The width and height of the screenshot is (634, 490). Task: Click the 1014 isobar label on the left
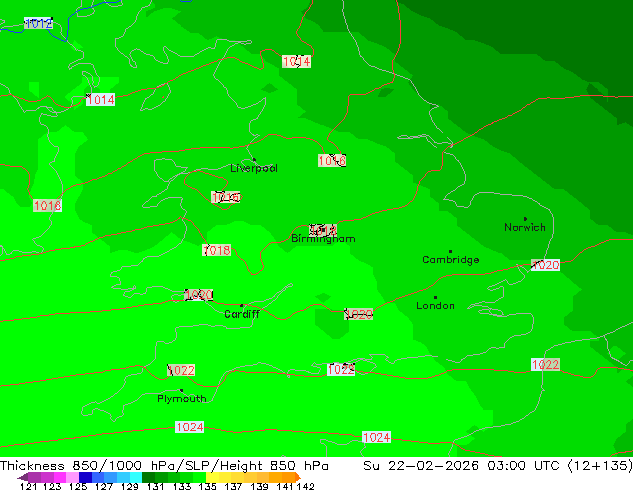click(100, 99)
